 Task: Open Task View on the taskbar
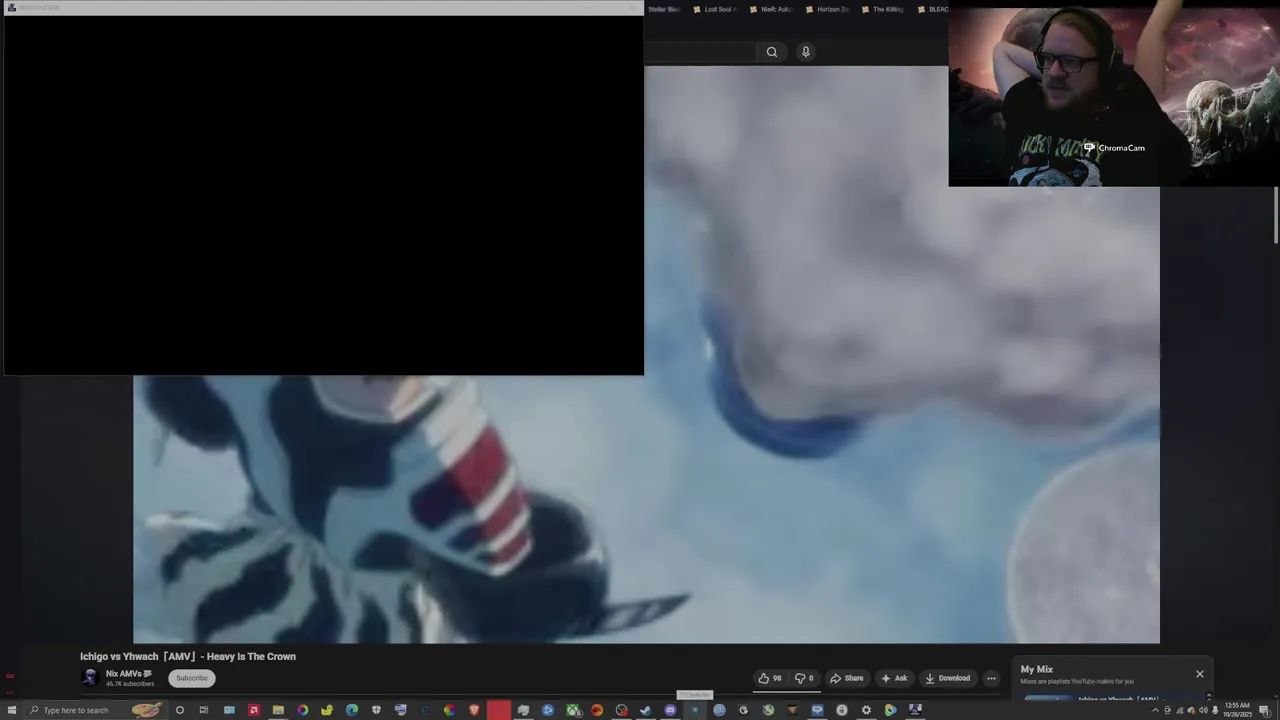click(x=204, y=710)
